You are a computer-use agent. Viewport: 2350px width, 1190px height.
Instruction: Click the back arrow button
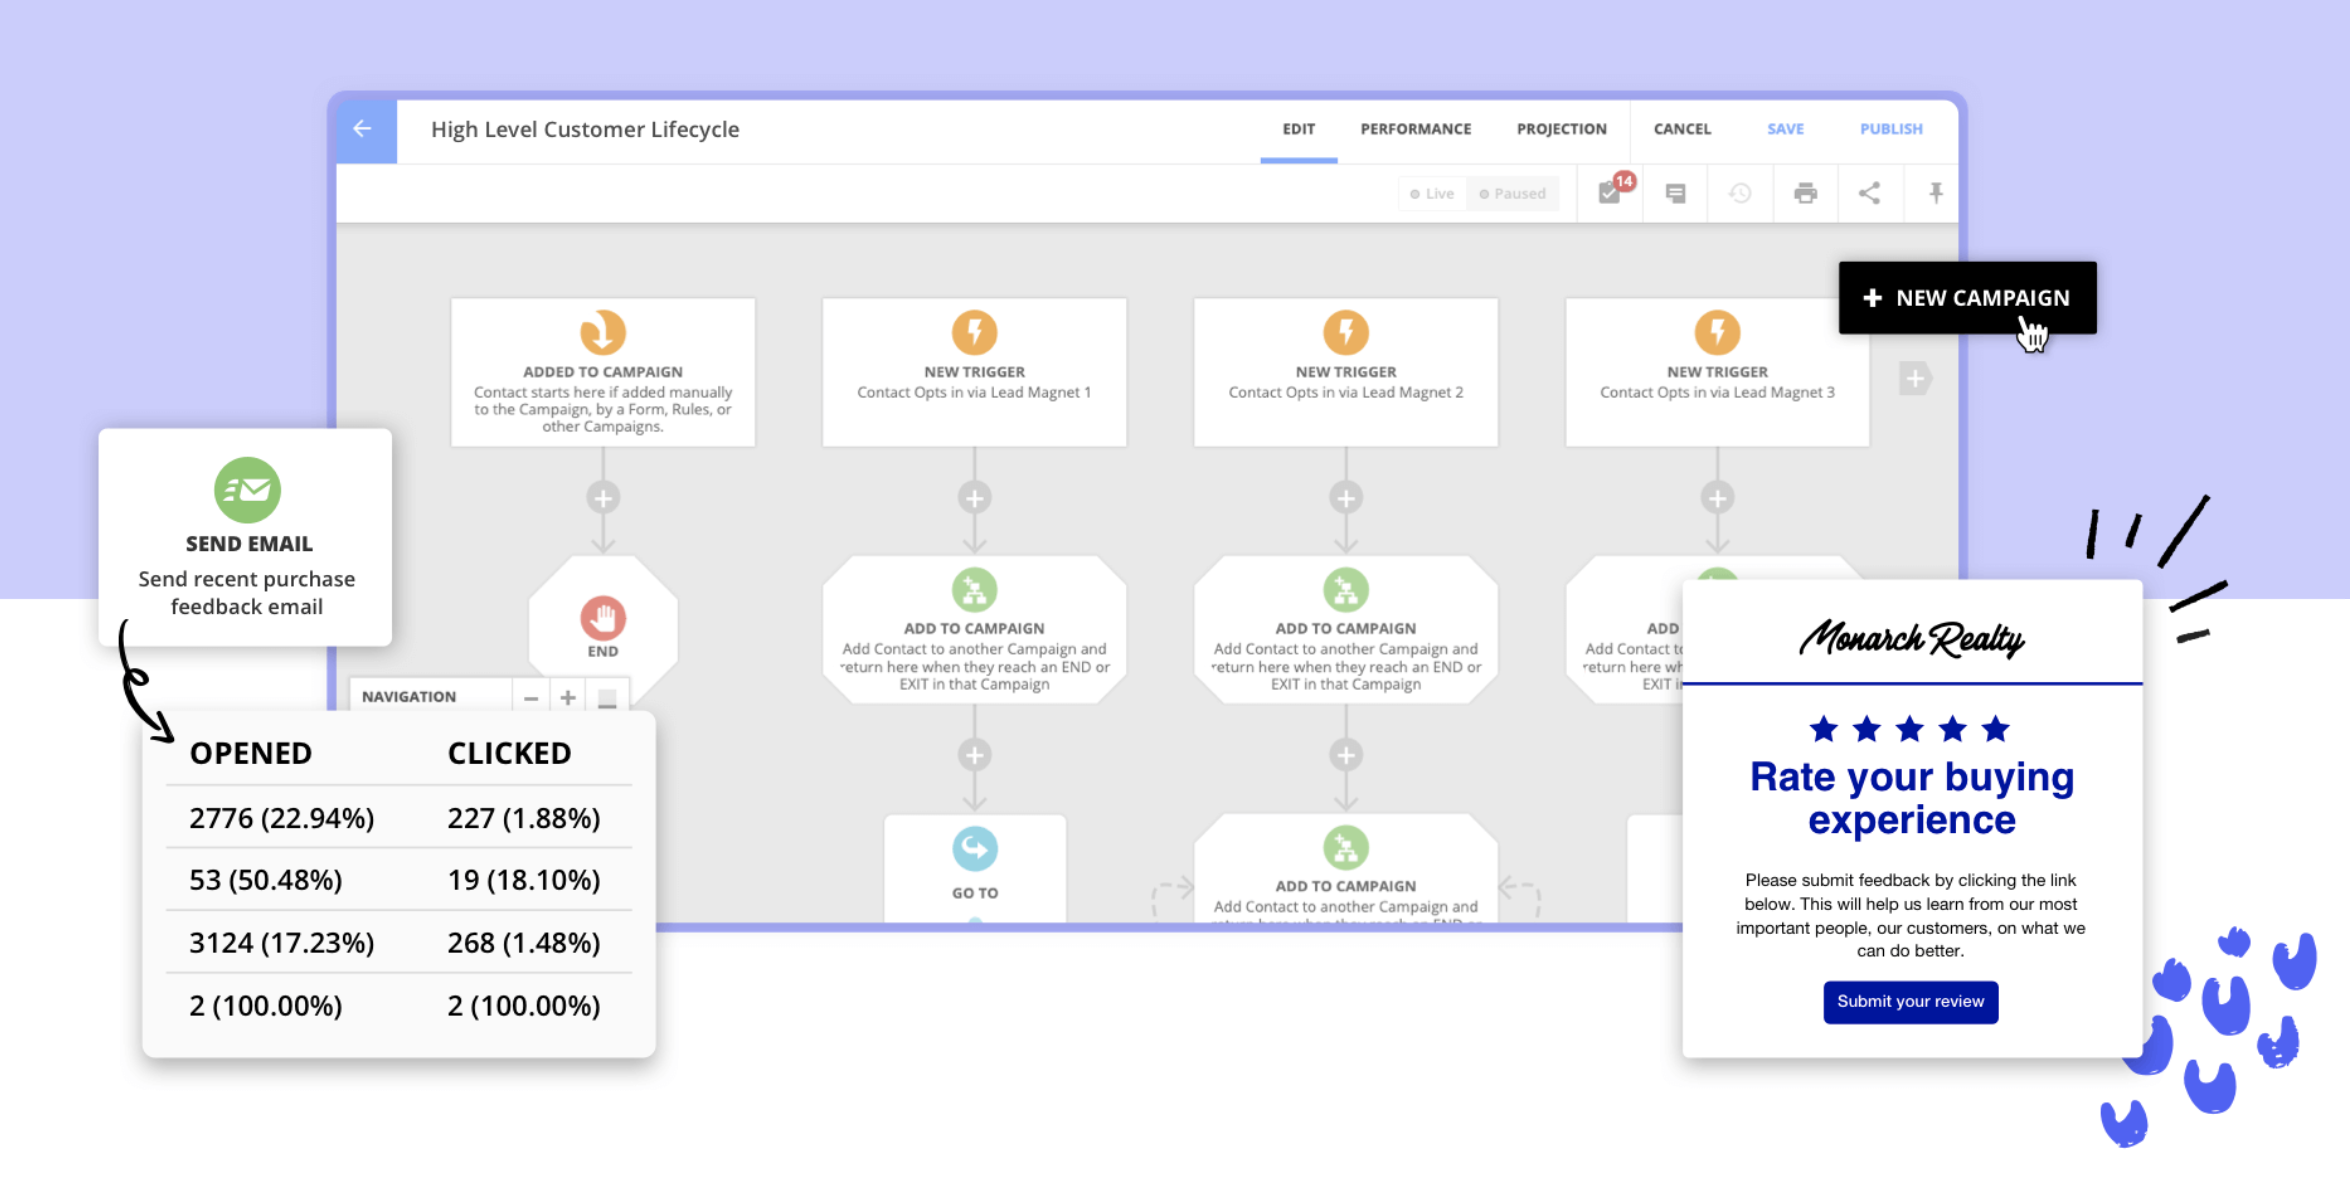[363, 129]
